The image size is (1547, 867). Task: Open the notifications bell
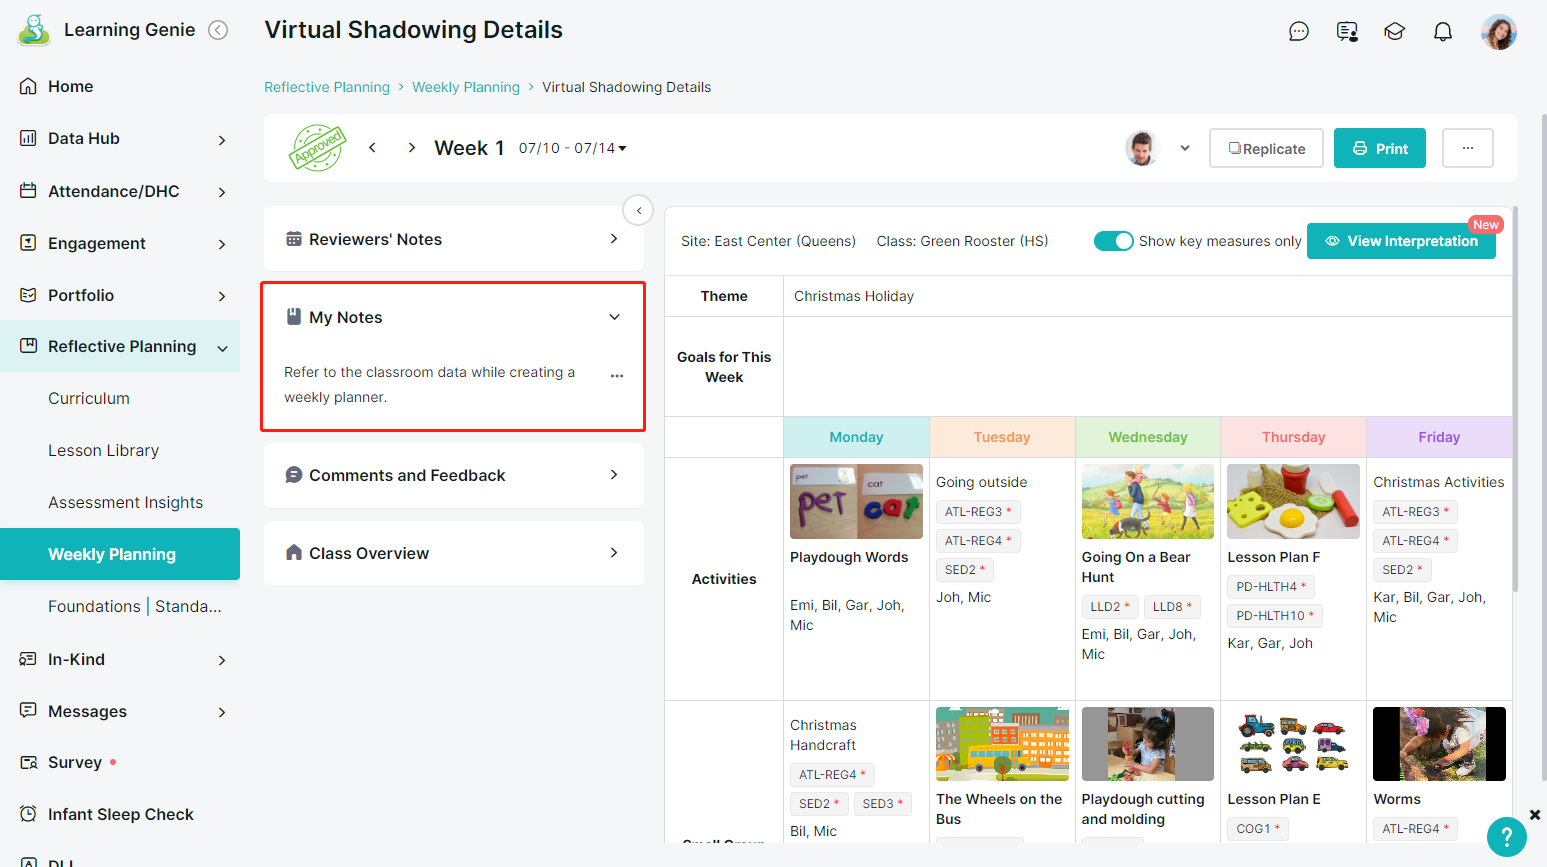(x=1443, y=32)
